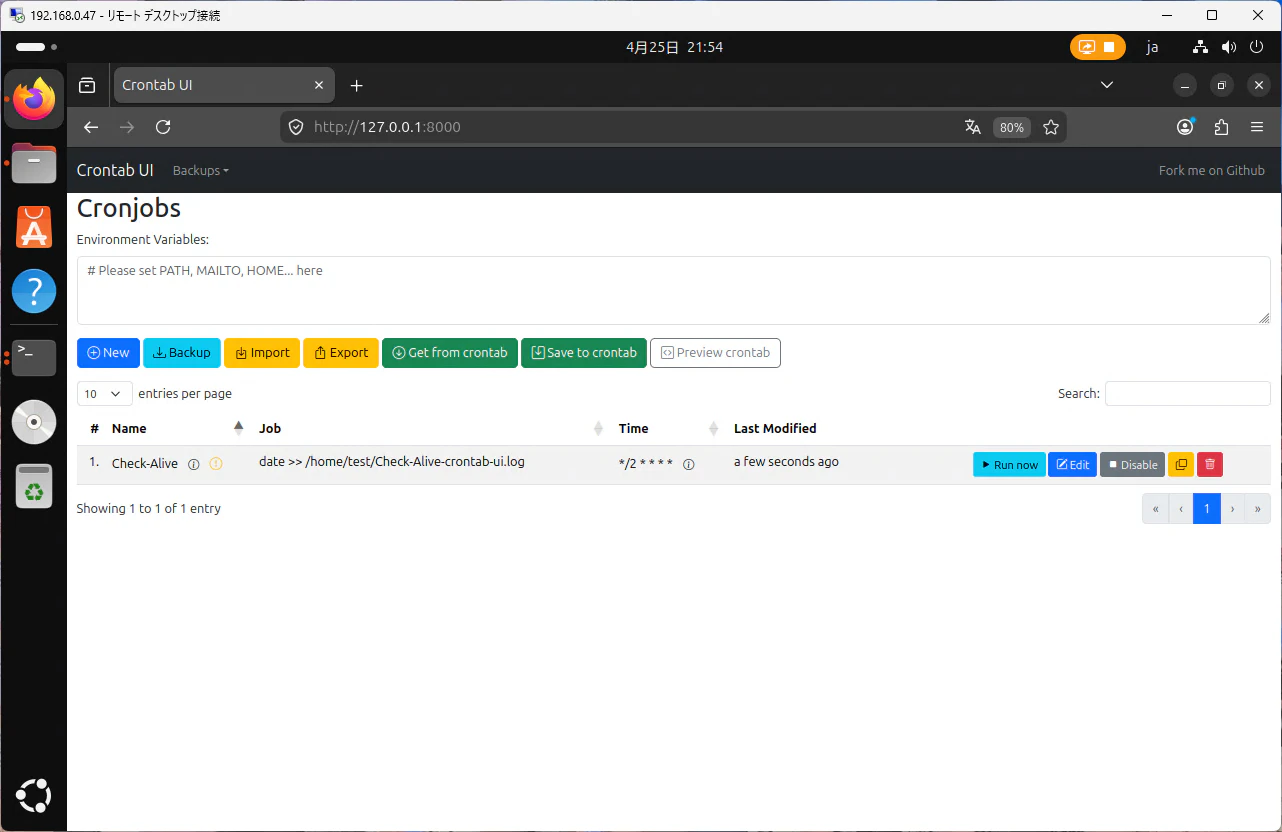Viewport: 1282px width, 832px height.
Task: Sort the table by Time column
Action: (668, 428)
